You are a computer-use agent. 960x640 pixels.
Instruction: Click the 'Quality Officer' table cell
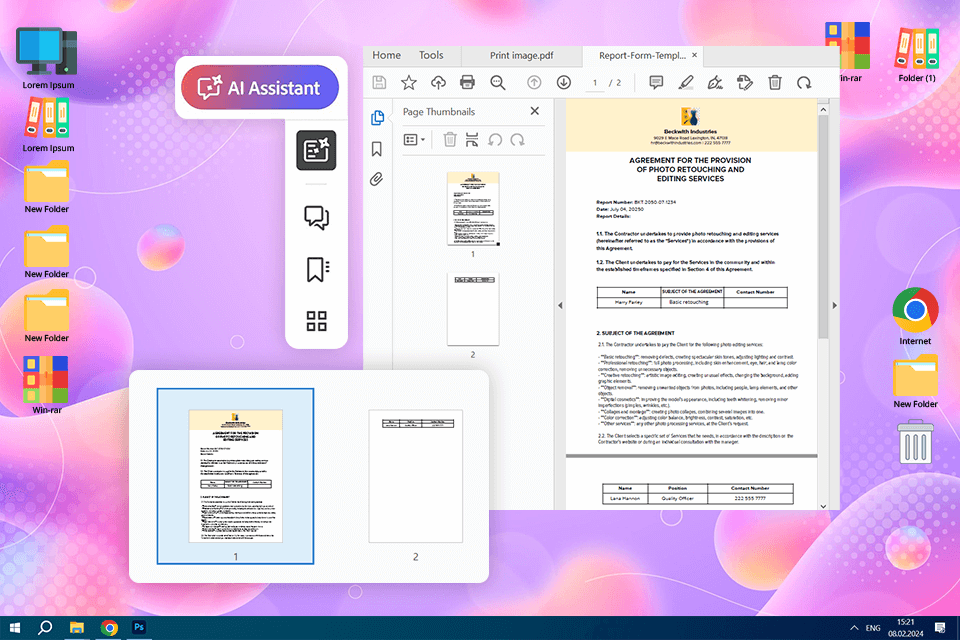tap(677, 498)
